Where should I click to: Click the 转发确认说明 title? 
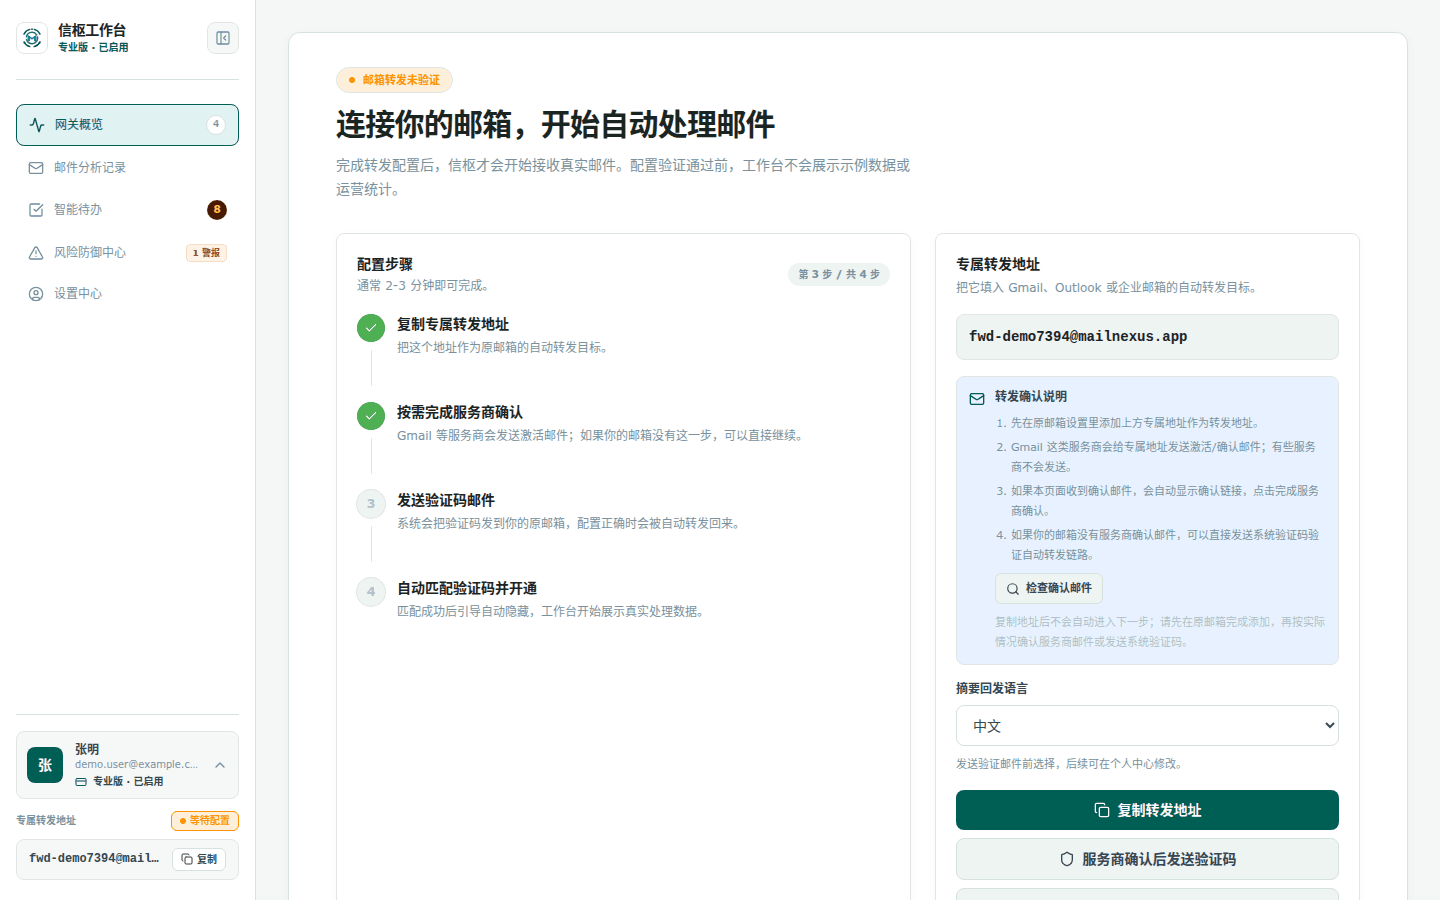(x=1031, y=397)
